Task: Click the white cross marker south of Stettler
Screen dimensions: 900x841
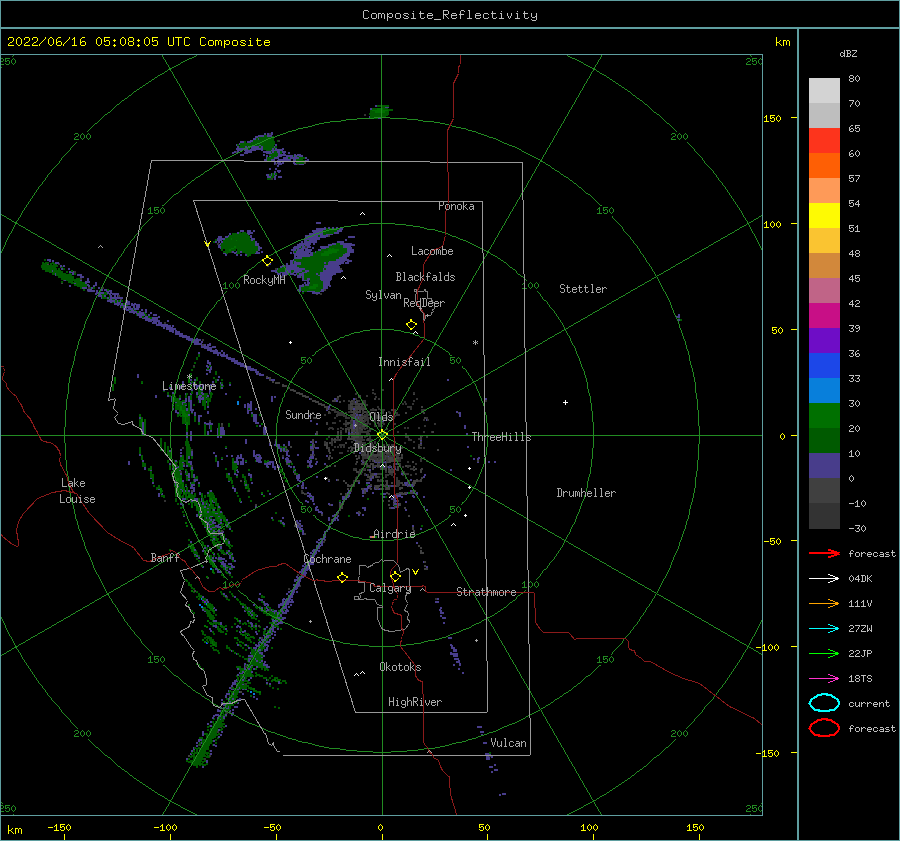Action: 565,402
